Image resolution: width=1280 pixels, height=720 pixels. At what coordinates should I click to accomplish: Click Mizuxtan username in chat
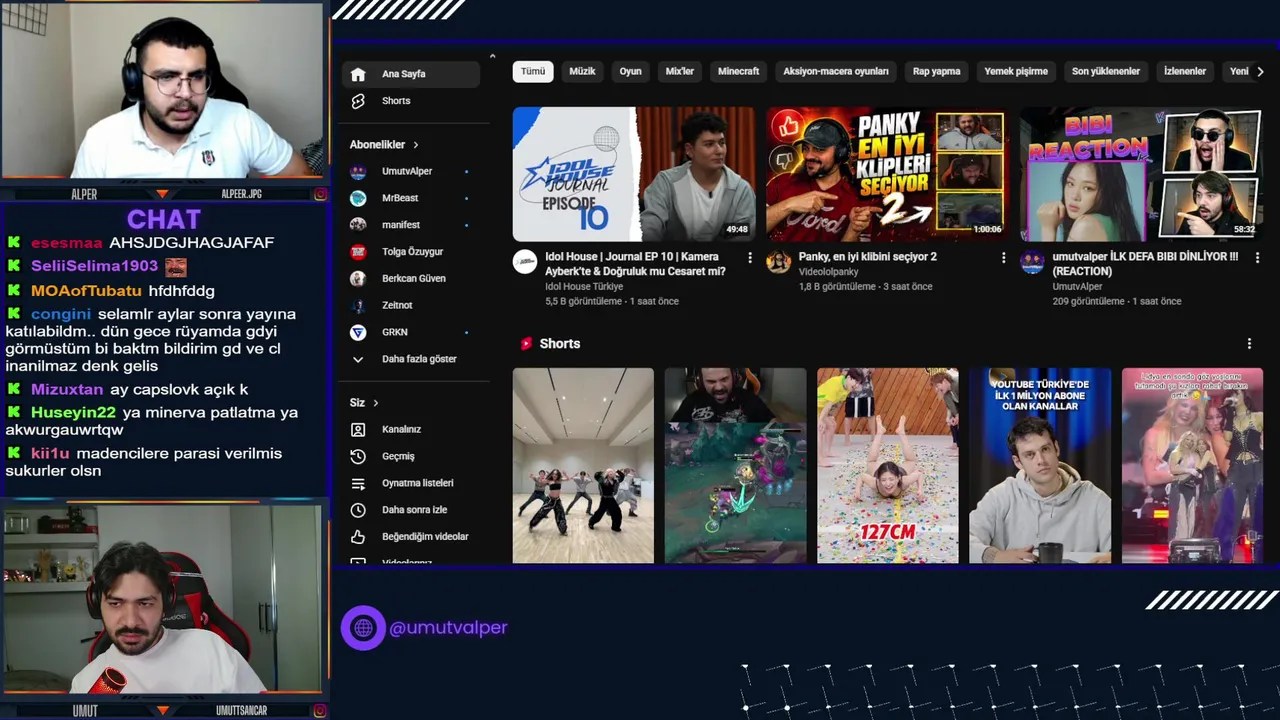point(67,390)
